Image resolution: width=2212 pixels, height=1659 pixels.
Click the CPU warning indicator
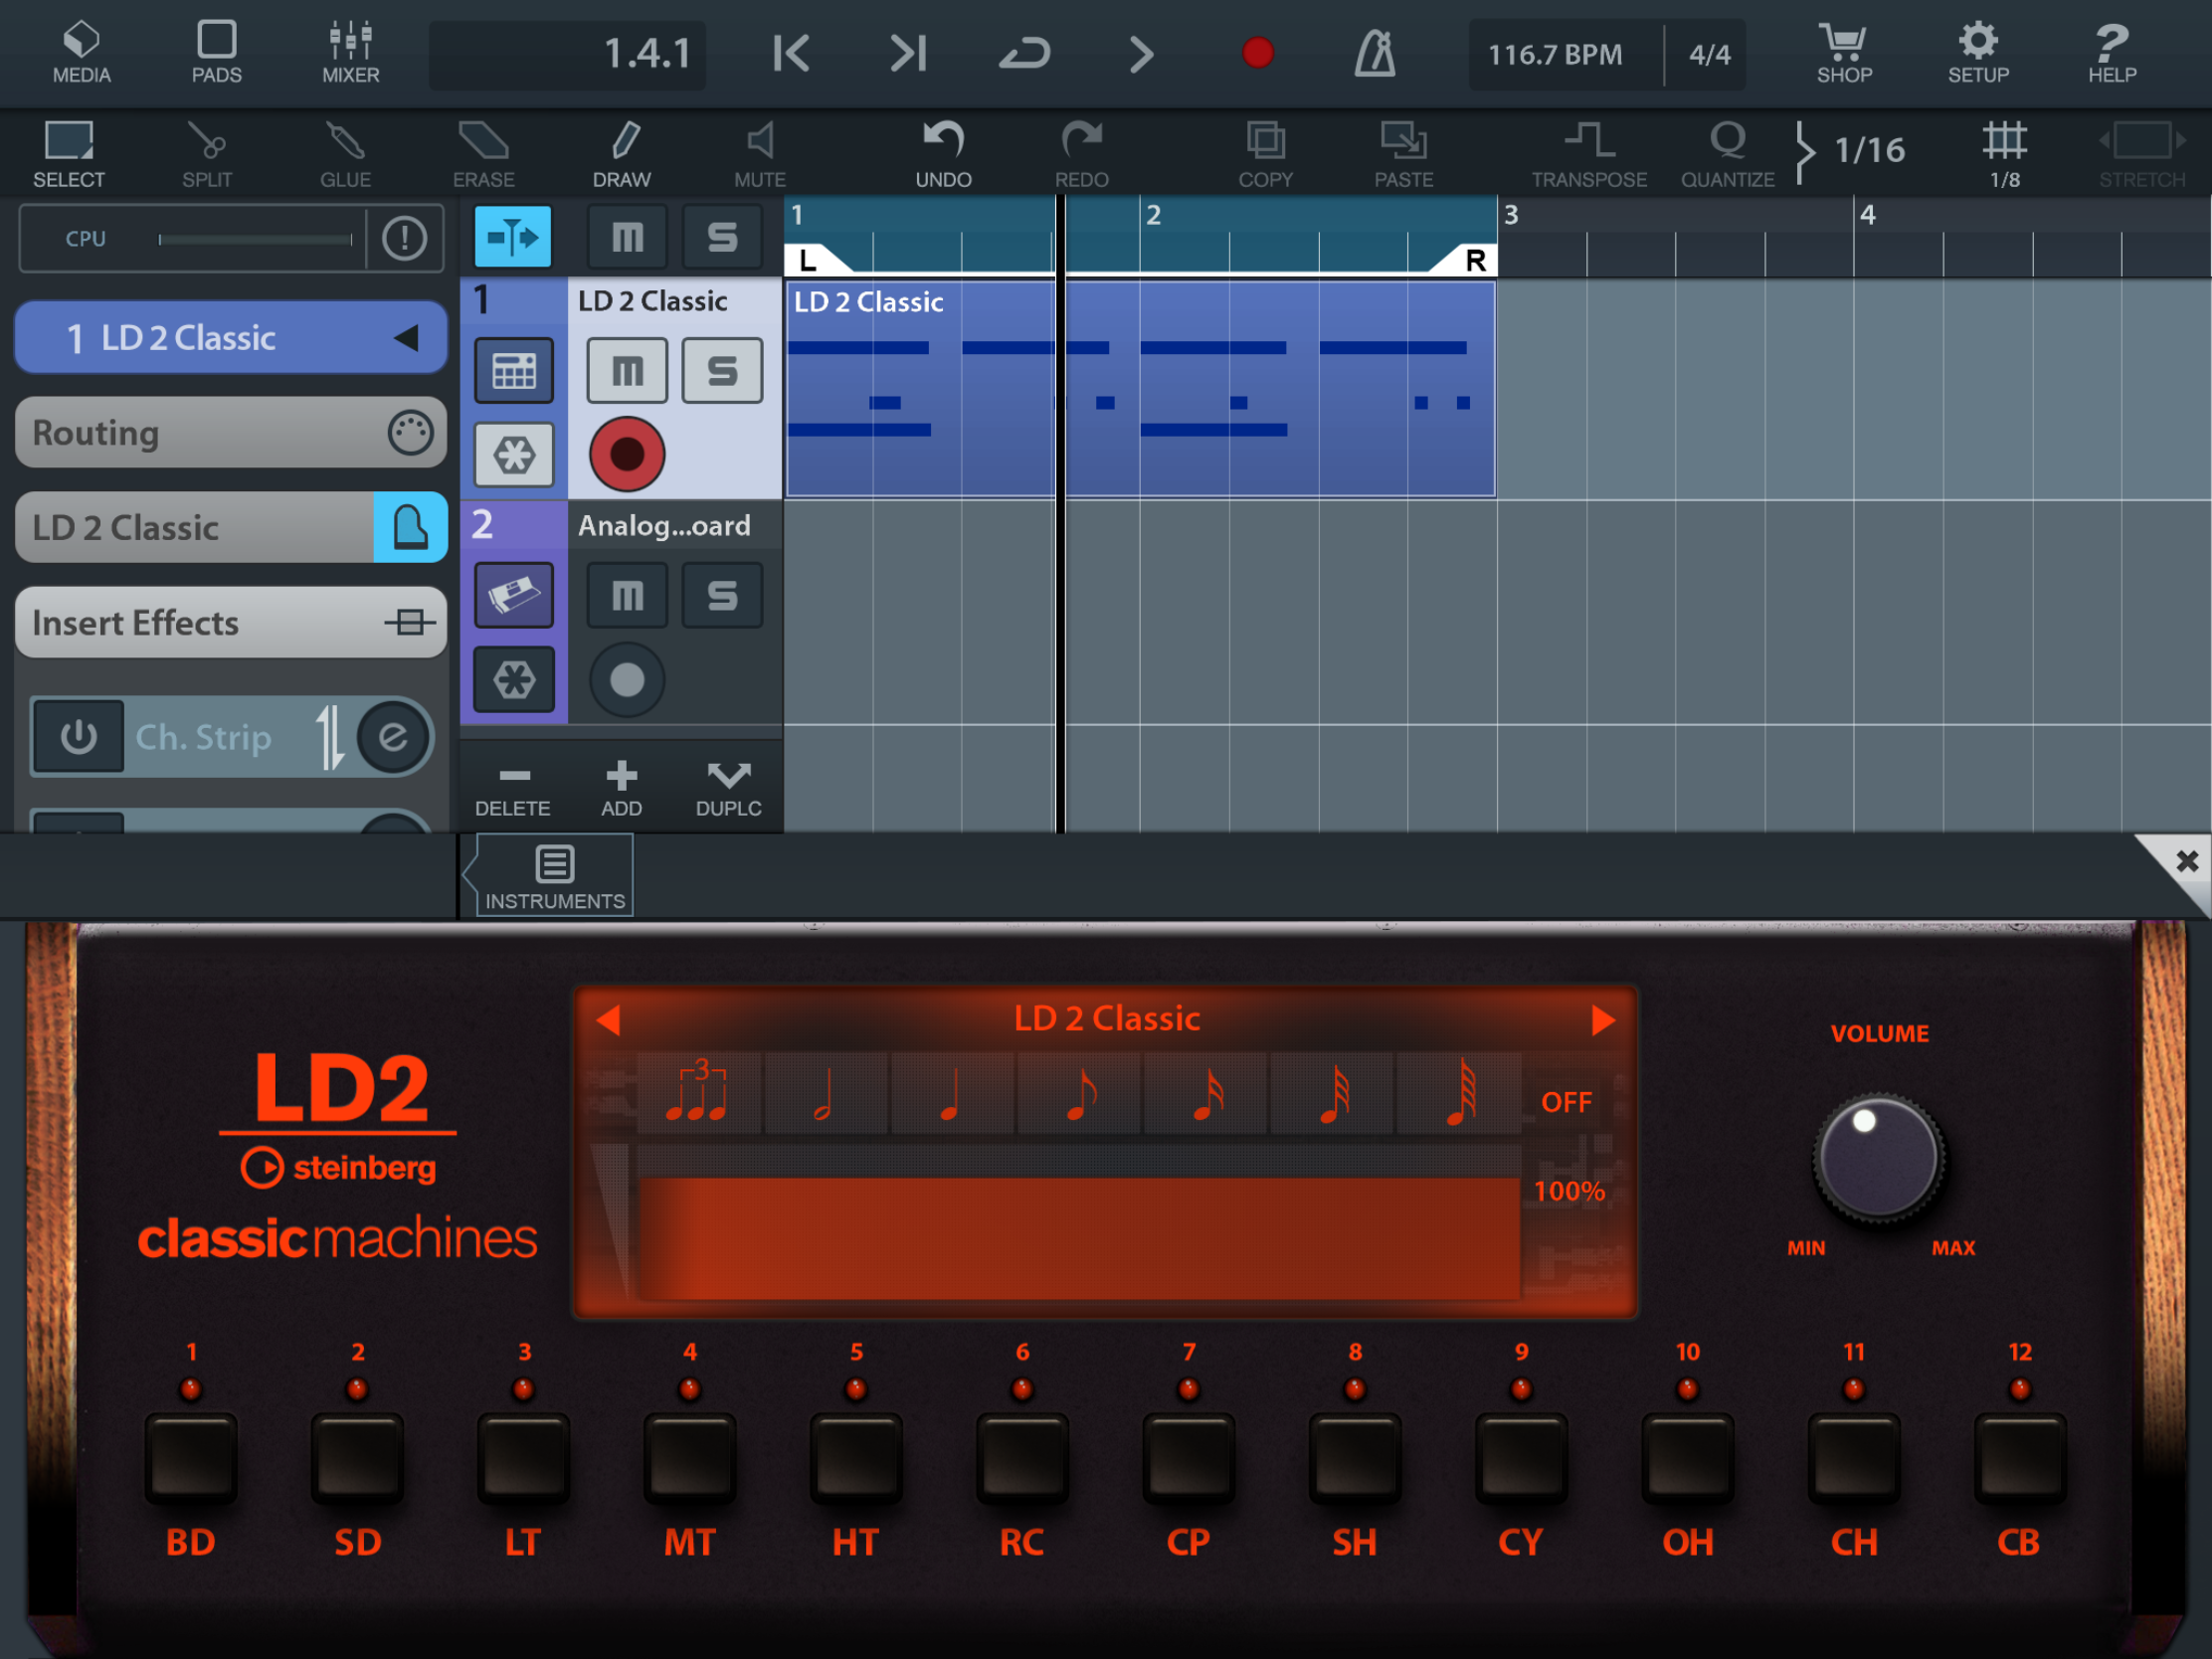tap(404, 238)
